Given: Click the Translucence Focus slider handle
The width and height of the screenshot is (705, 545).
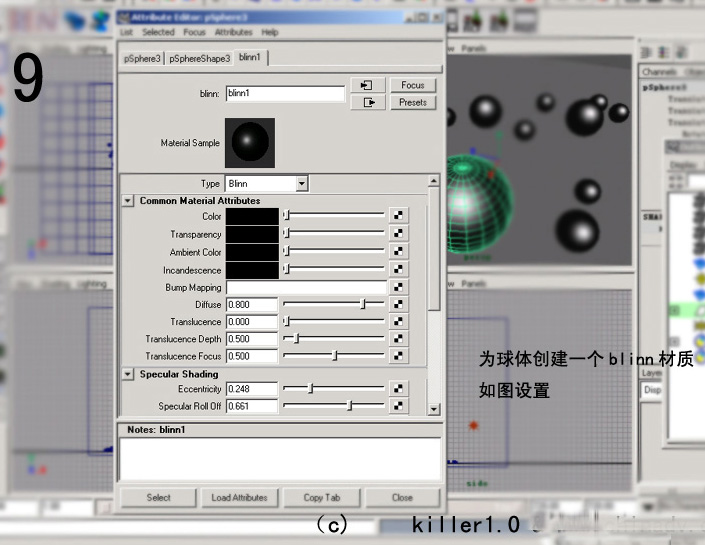Looking at the screenshot, I should coord(334,356).
